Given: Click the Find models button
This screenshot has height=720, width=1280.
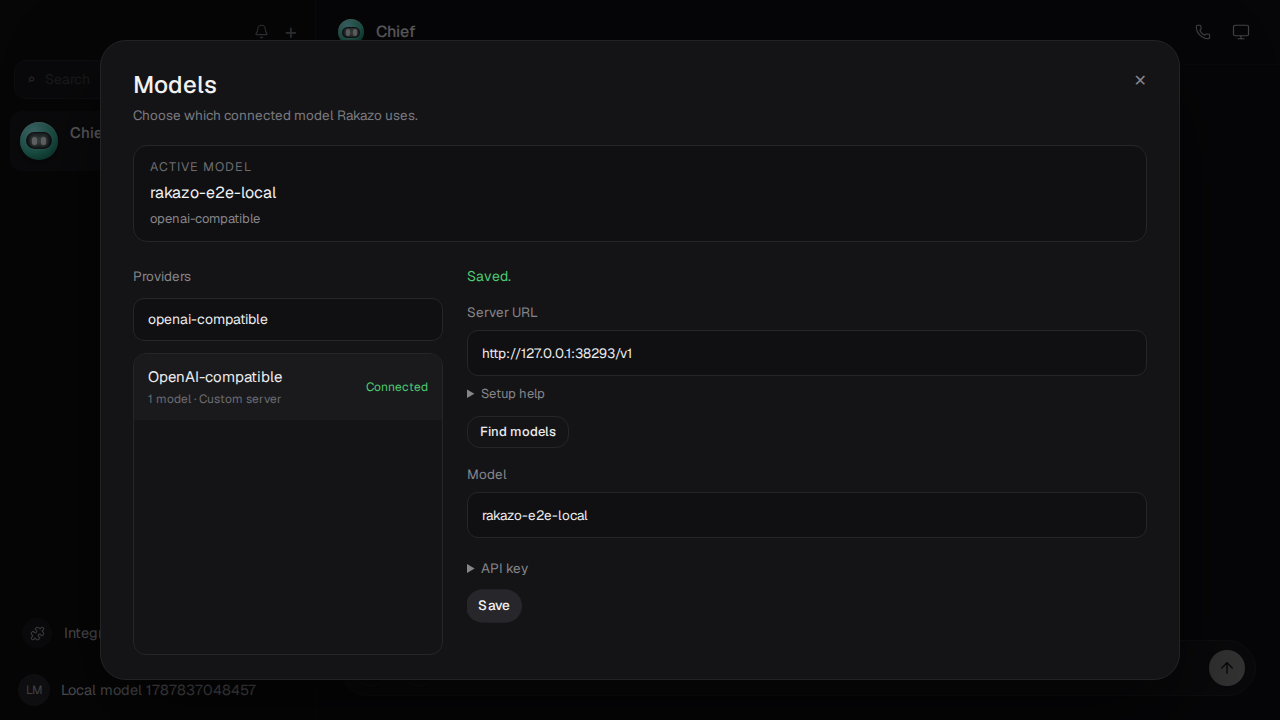Looking at the screenshot, I should (x=518, y=432).
